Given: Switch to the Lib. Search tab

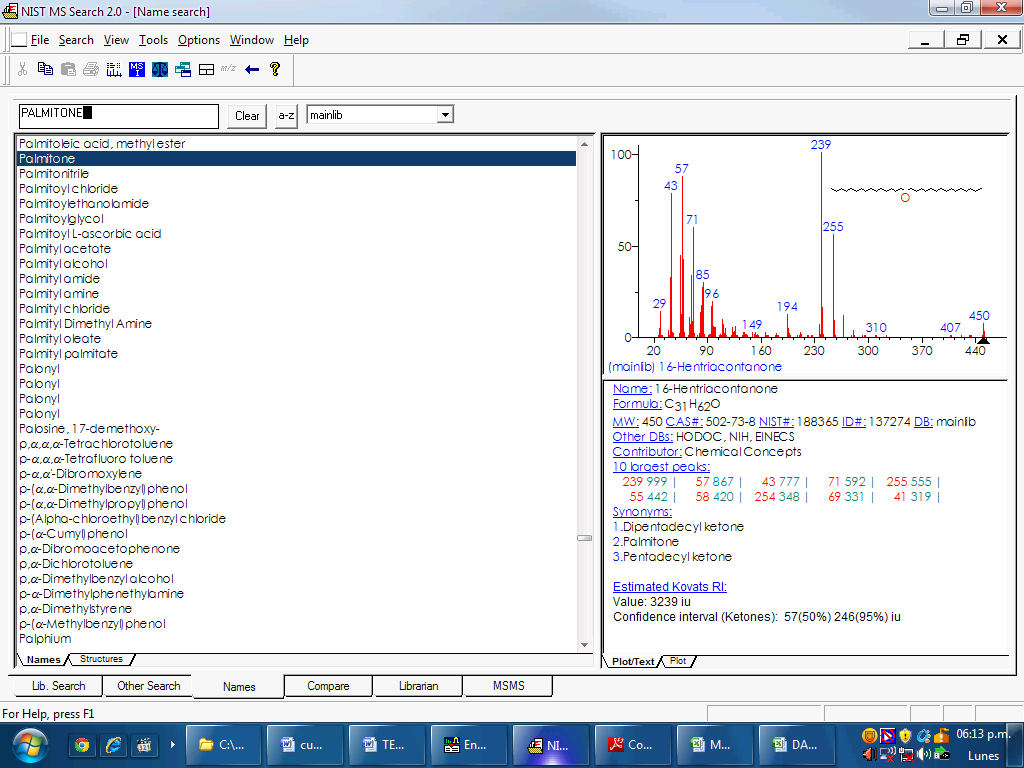Looking at the screenshot, I should click(58, 686).
